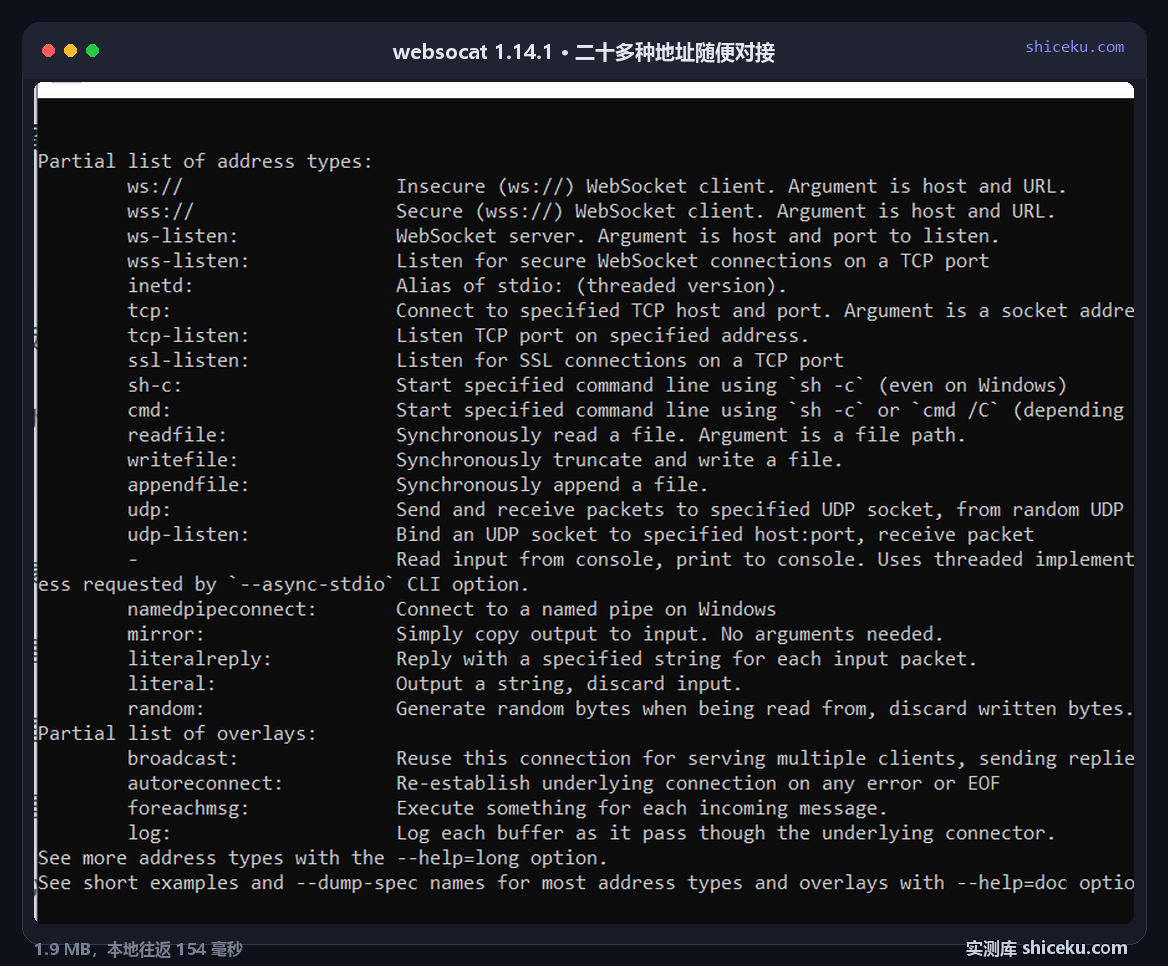
Task: Click 'Execute something for each incoming message.'
Action: (641, 808)
